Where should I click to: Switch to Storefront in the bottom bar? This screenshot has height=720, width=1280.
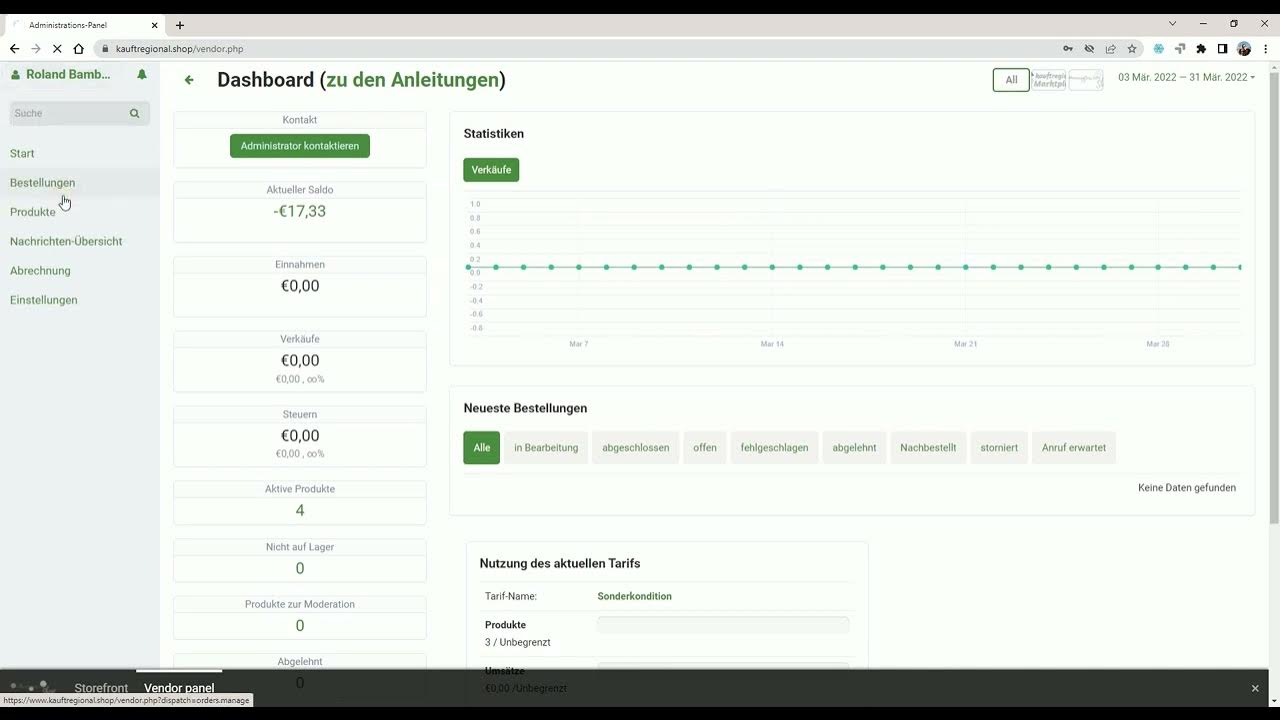101,688
